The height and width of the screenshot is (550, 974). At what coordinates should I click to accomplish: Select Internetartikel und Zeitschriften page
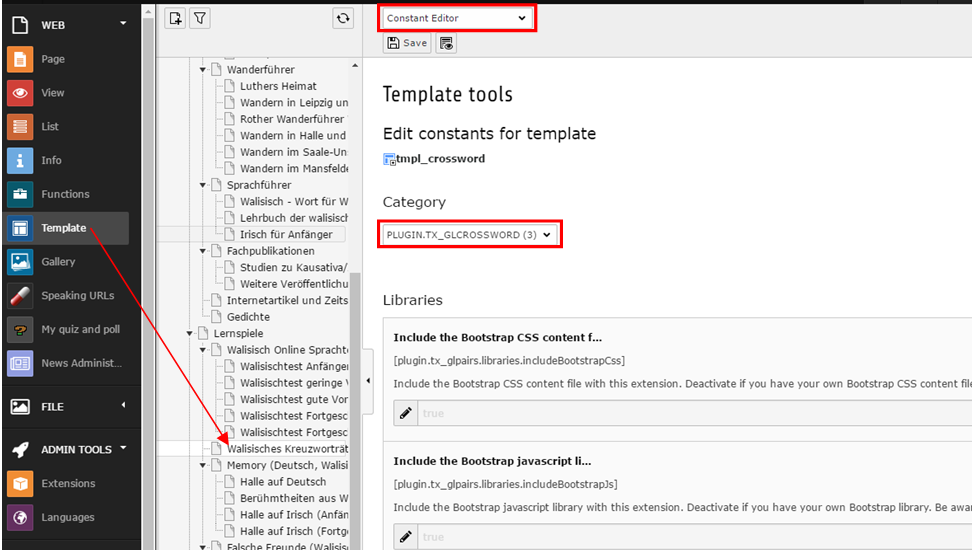point(288,301)
